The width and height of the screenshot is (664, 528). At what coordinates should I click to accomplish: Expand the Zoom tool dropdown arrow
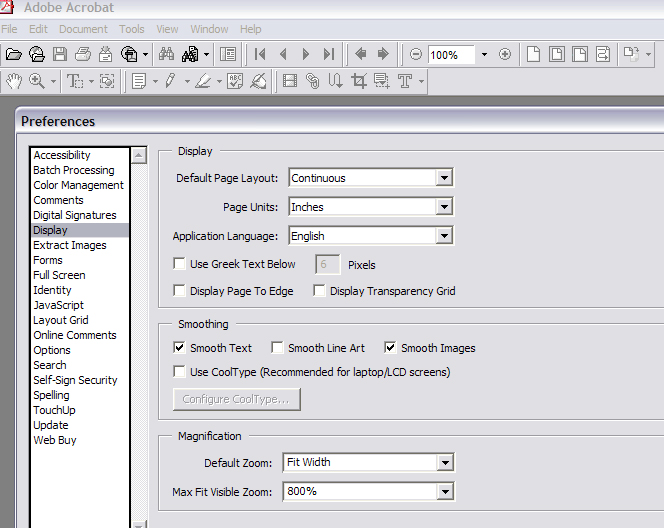coord(53,80)
